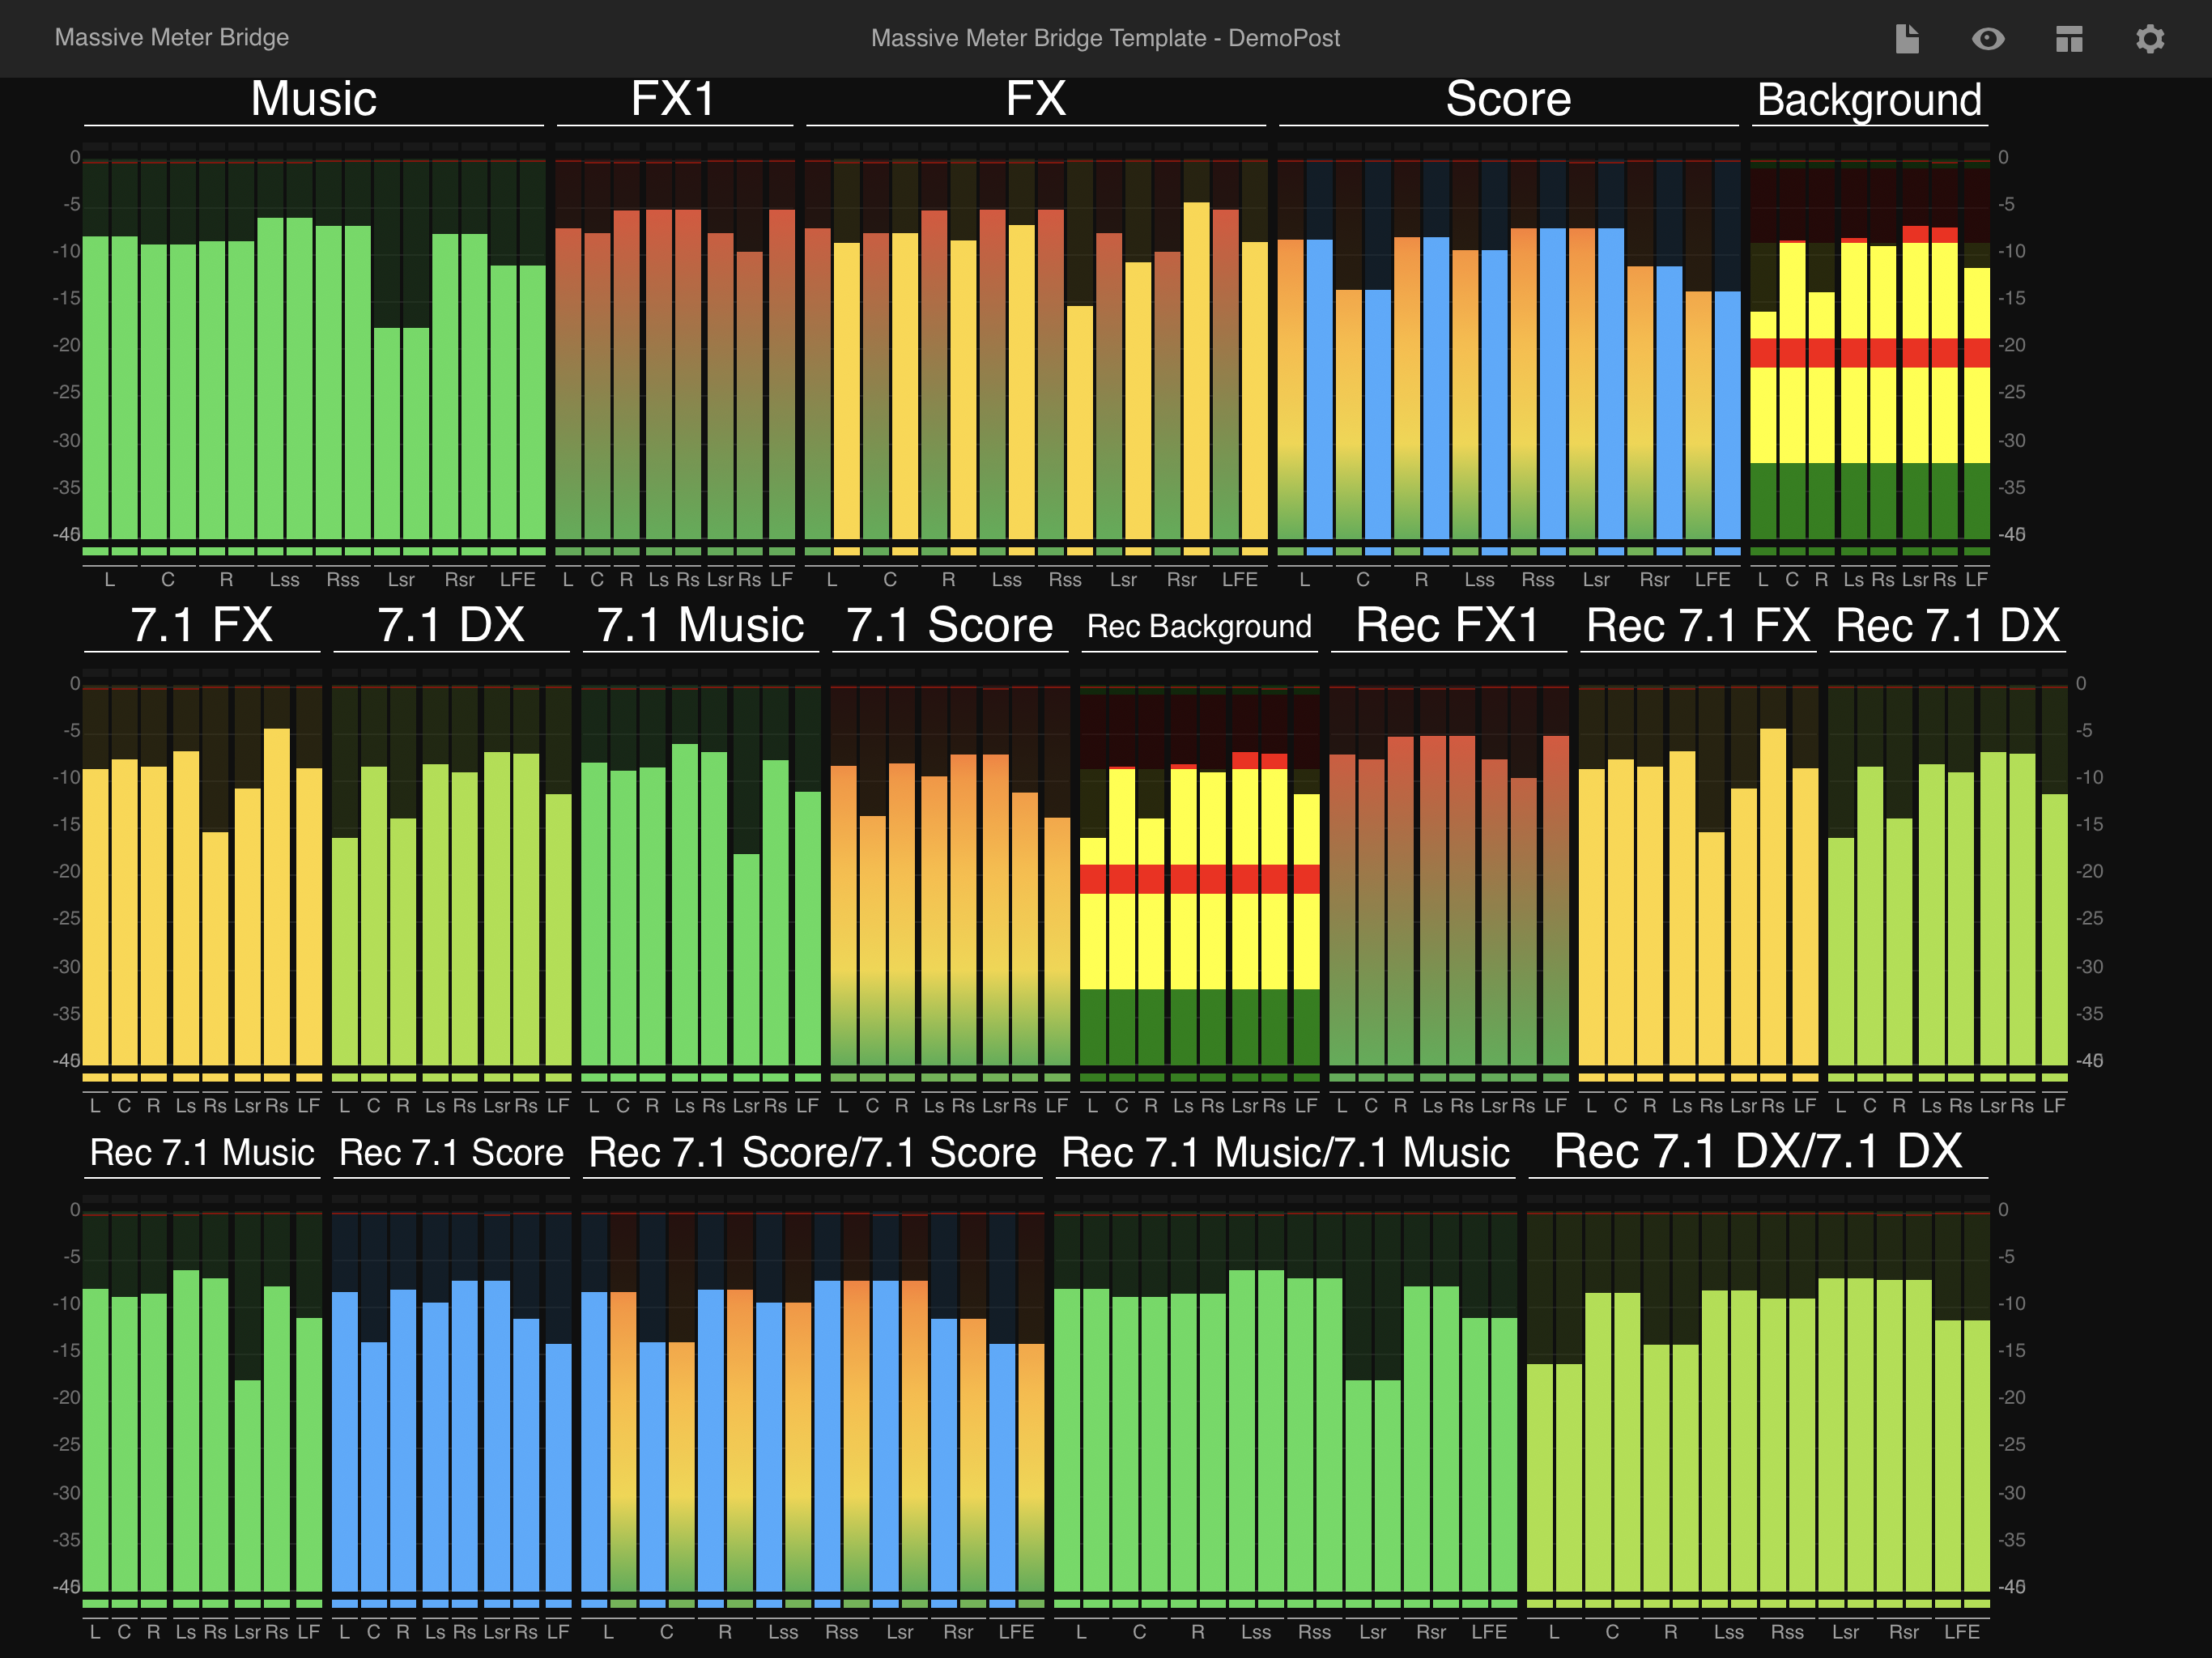Click the 7.1 FX group Ls label

(x=186, y=1105)
